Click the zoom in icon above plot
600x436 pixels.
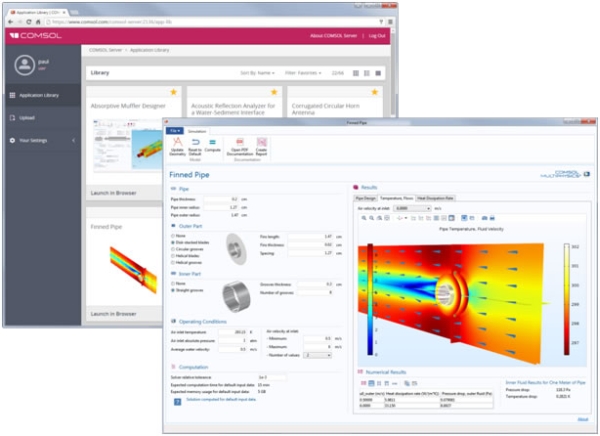click(365, 218)
